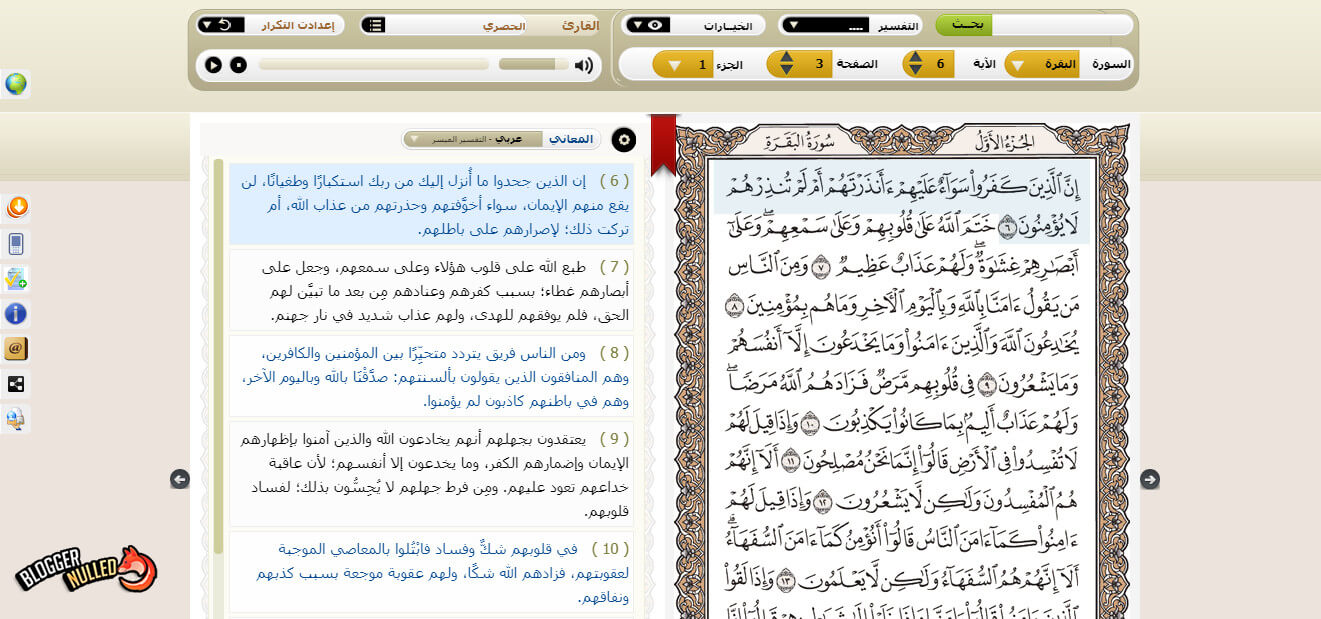Go to next page with right arrow

click(x=1150, y=479)
